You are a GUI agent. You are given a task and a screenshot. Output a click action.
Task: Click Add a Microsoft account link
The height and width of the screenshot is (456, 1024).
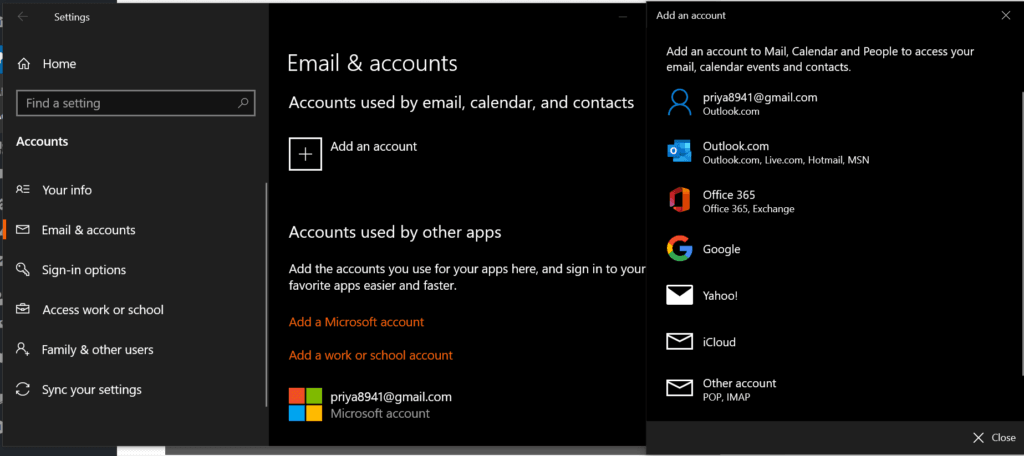coord(357,322)
